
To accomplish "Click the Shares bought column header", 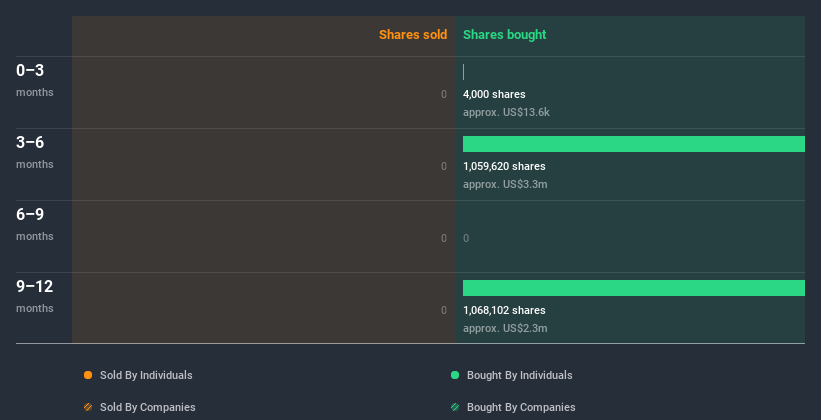I will tap(505, 35).
